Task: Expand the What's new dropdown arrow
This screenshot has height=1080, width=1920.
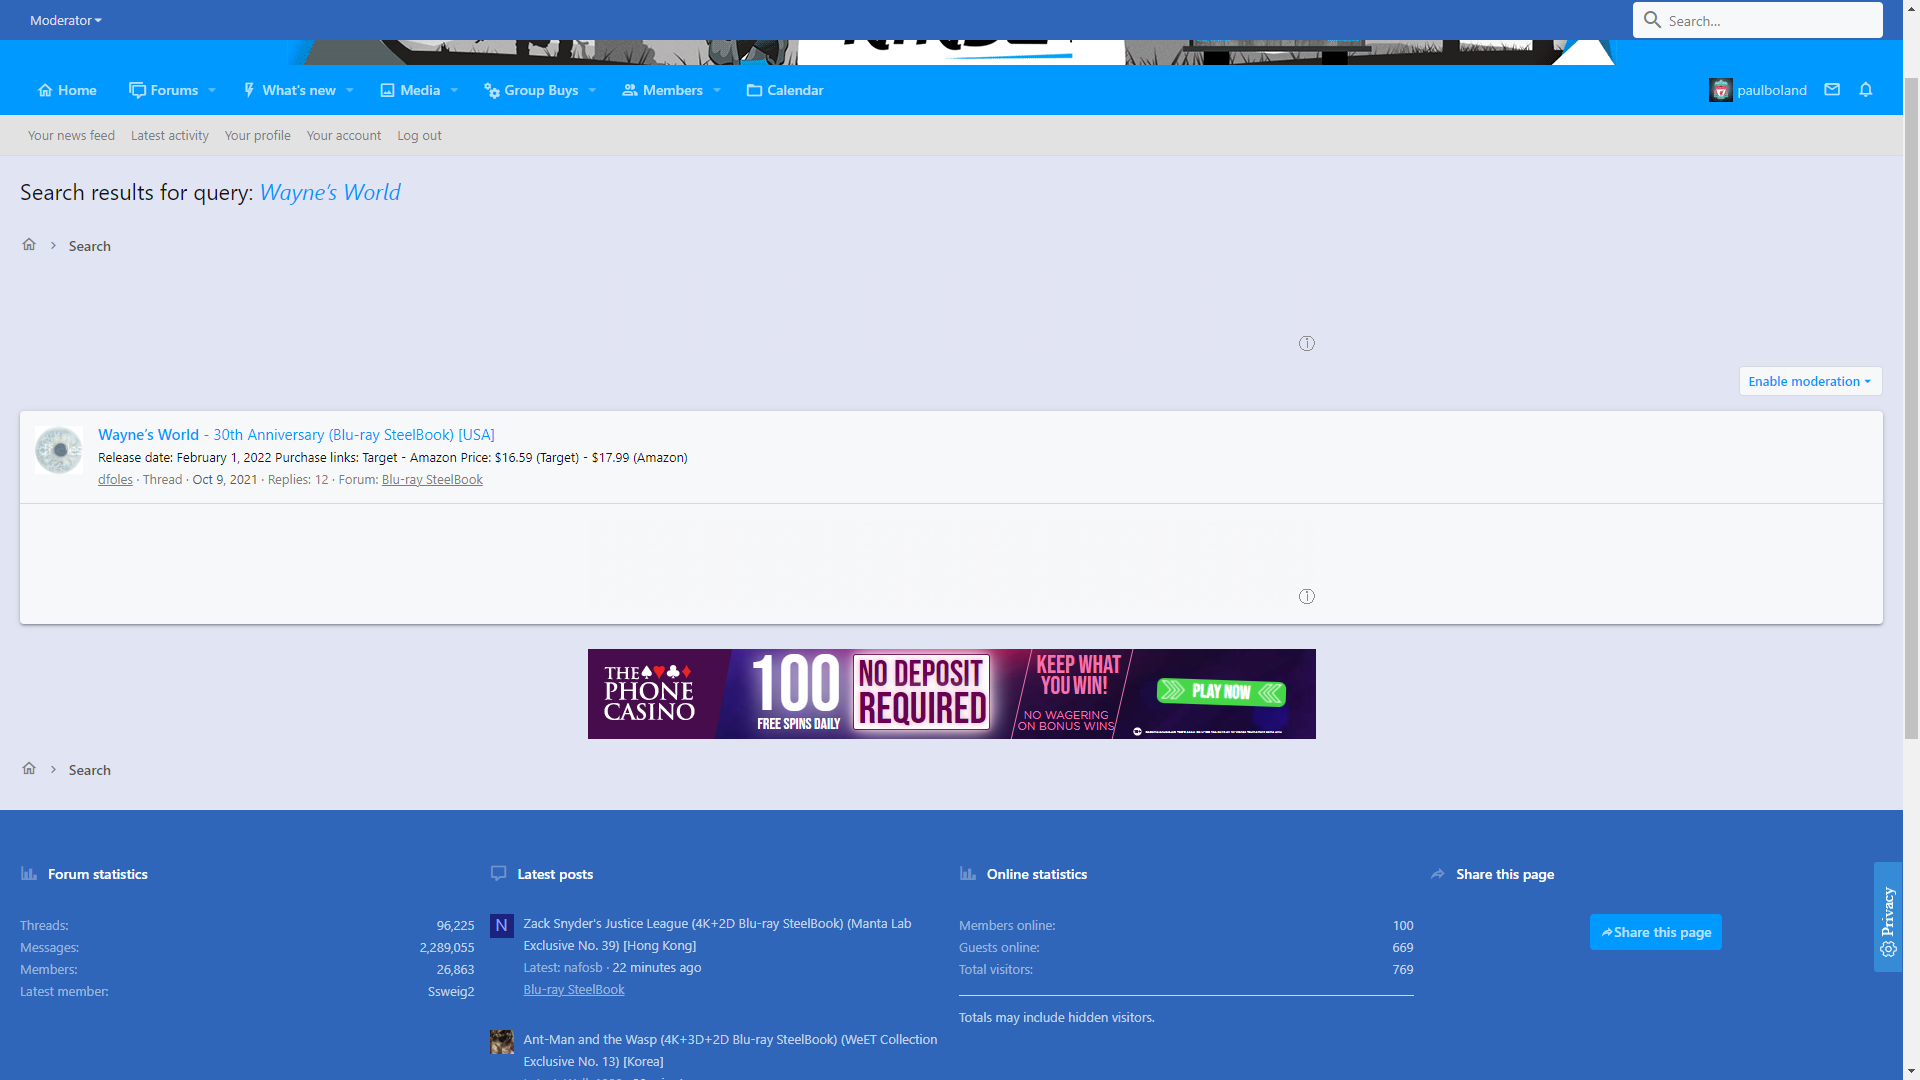Action: click(350, 91)
